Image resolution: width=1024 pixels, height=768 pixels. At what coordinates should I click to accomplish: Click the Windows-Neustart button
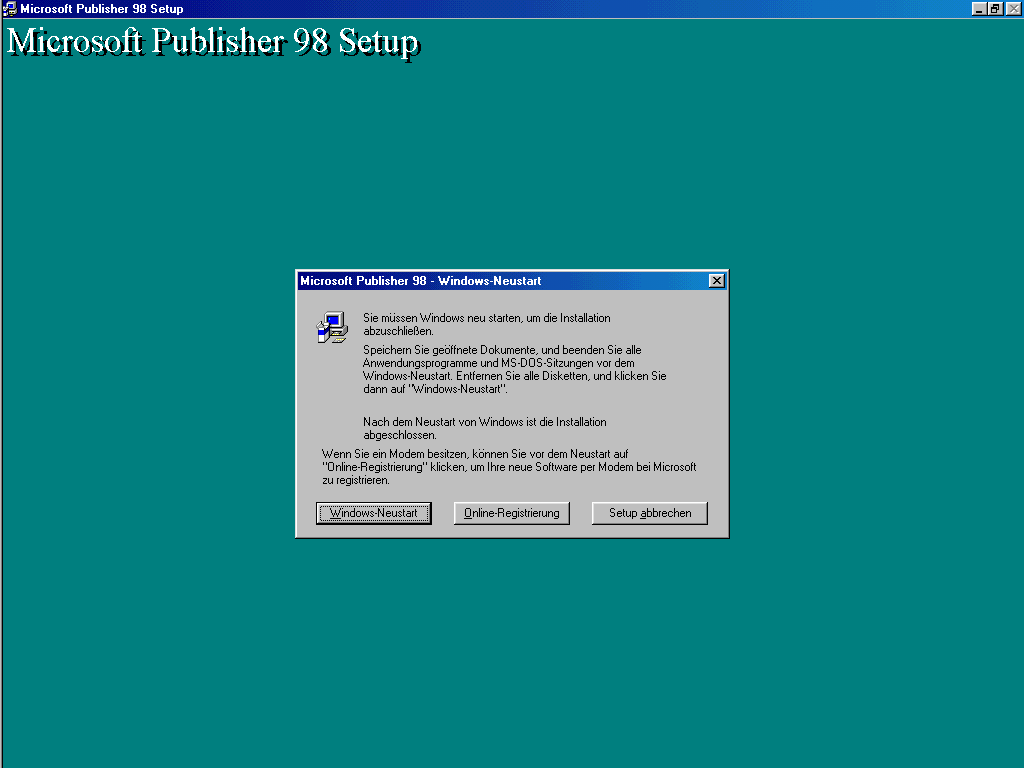pos(374,513)
